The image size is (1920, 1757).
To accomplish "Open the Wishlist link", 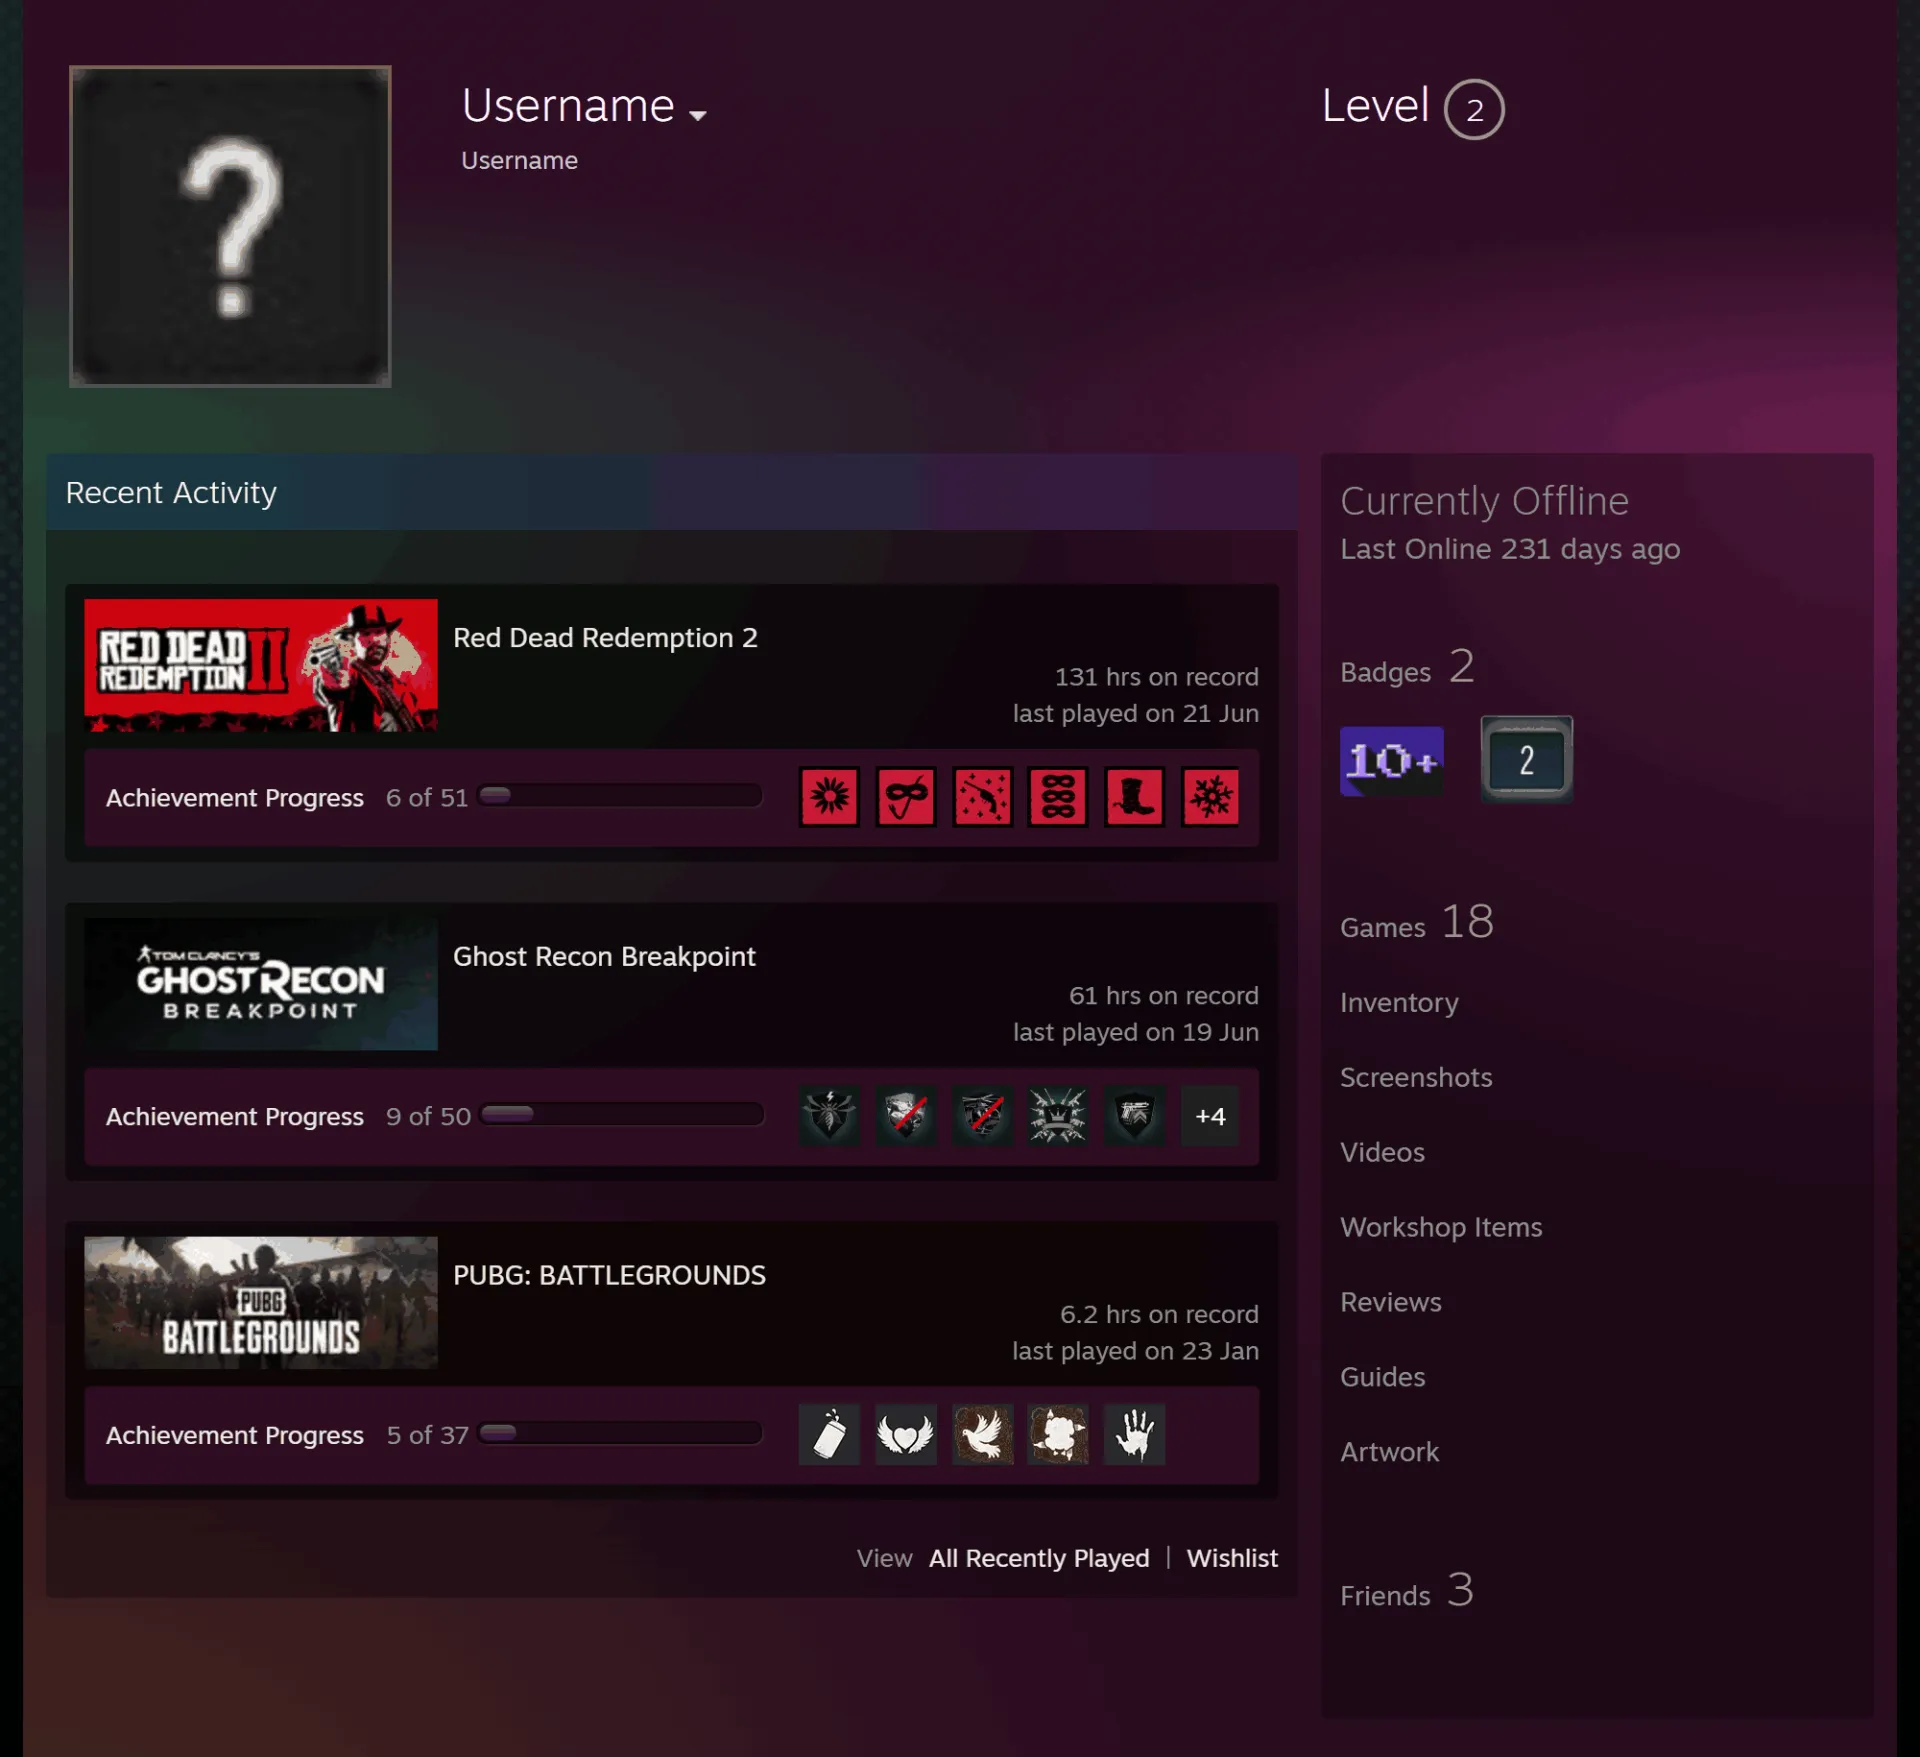I will pos(1232,1558).
